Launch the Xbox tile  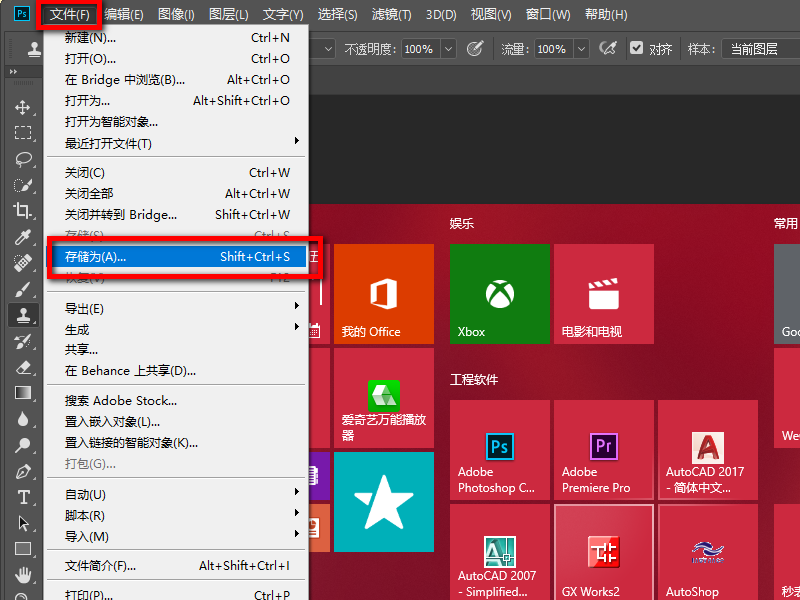tap(498, 293)
